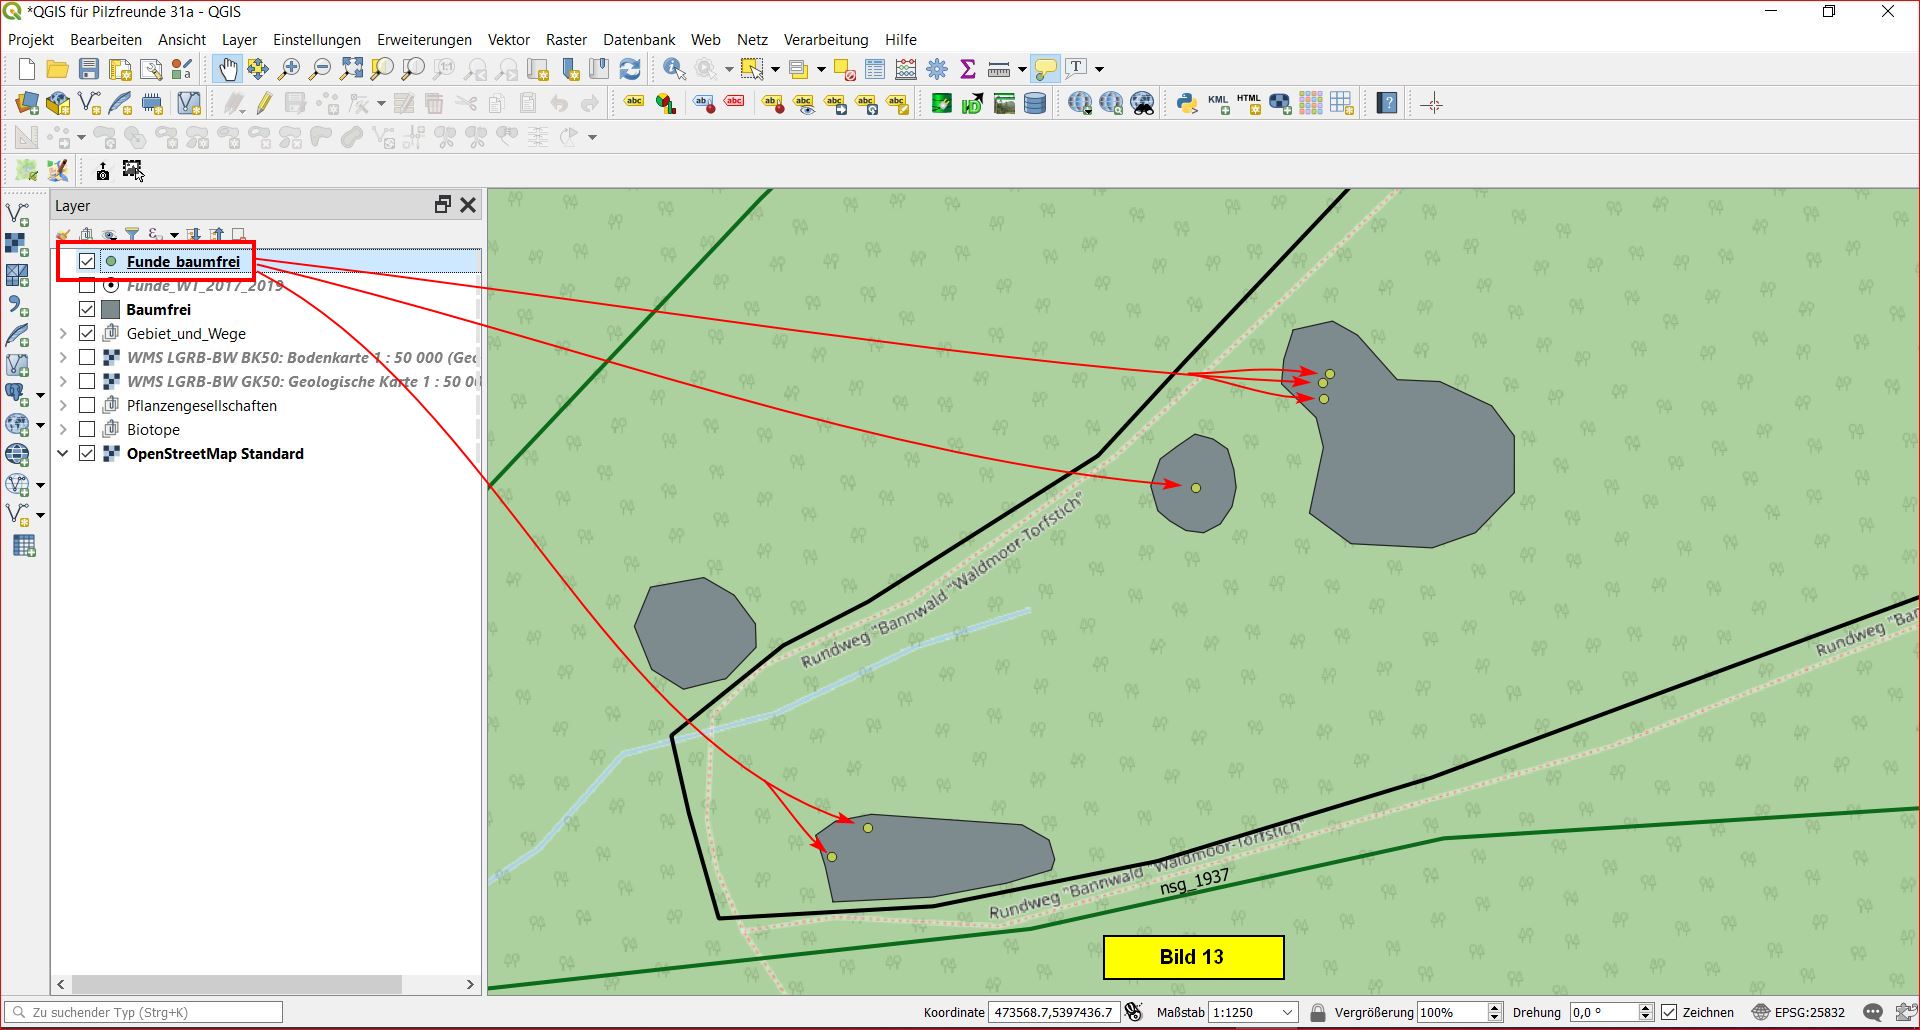Open the statistical summary sigma icon
Viewport: 1920px width, 1030px height.
click(x=967, y=69)
